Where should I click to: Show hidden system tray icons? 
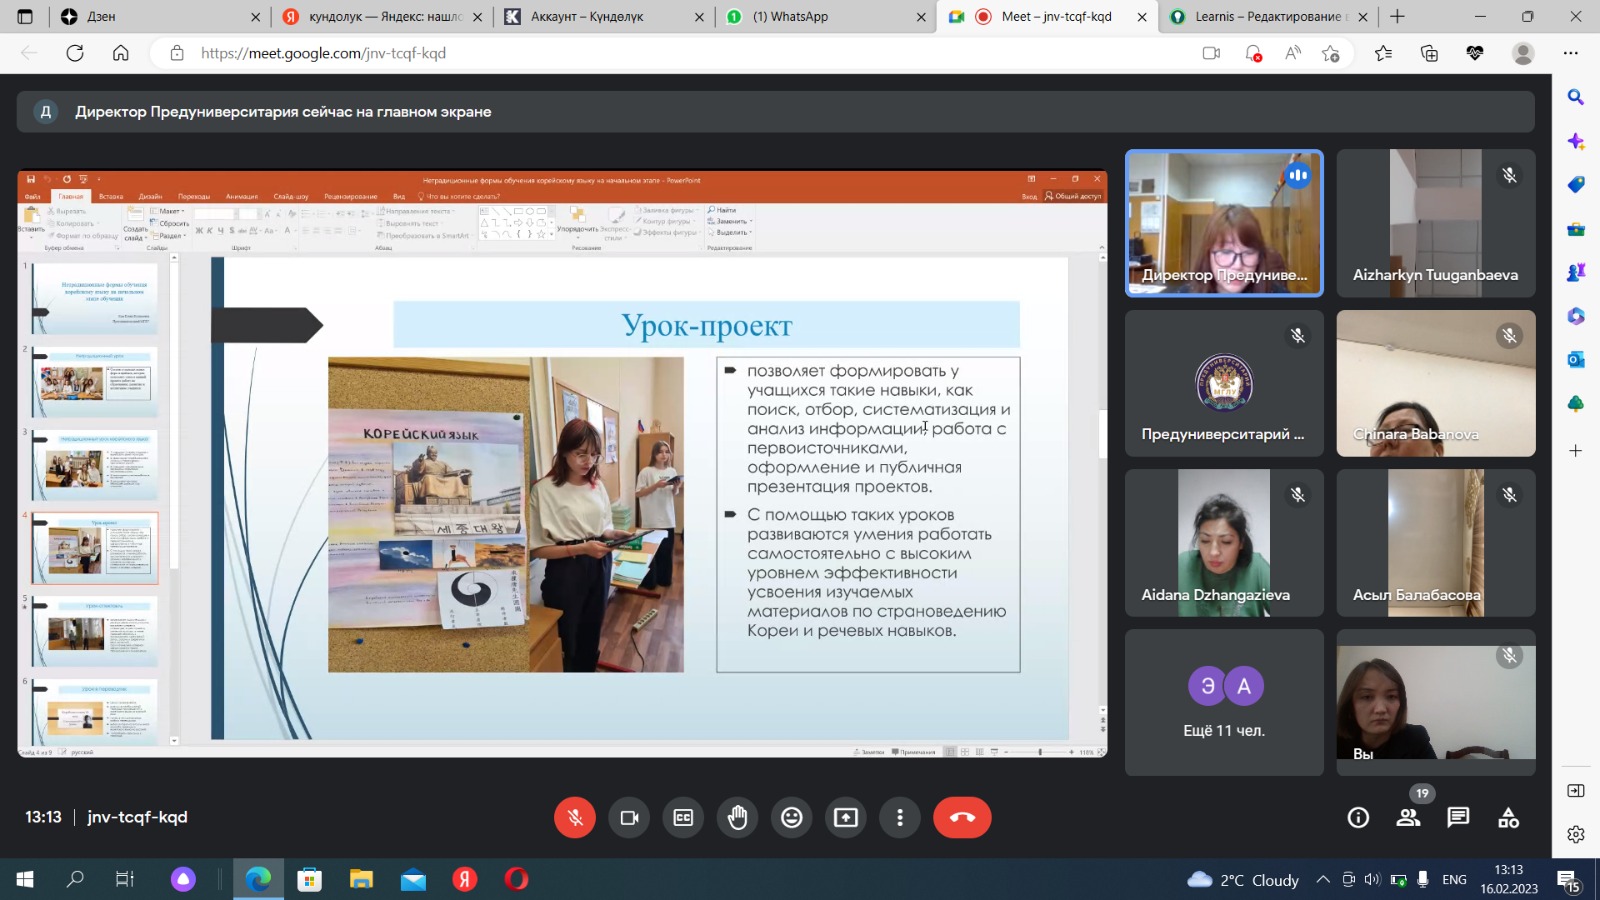(x=1323, y=880)
